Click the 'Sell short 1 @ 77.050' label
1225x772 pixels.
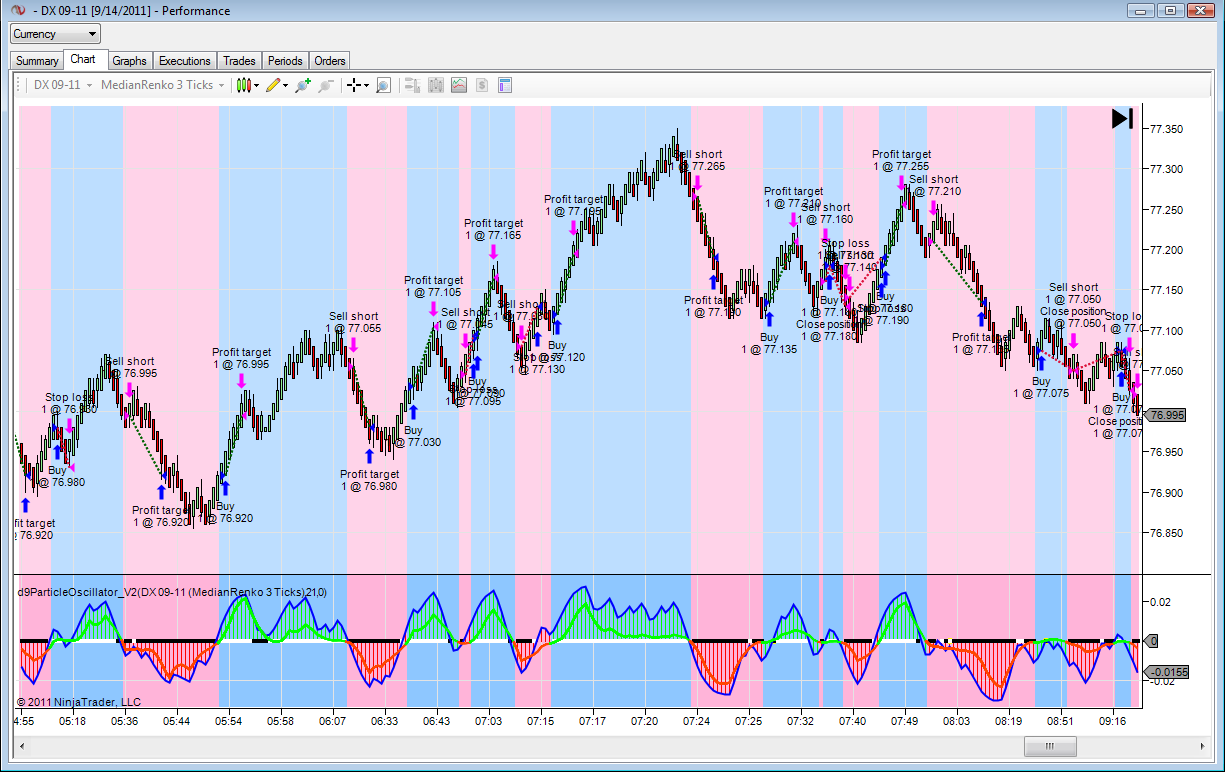coord(1073,293)
